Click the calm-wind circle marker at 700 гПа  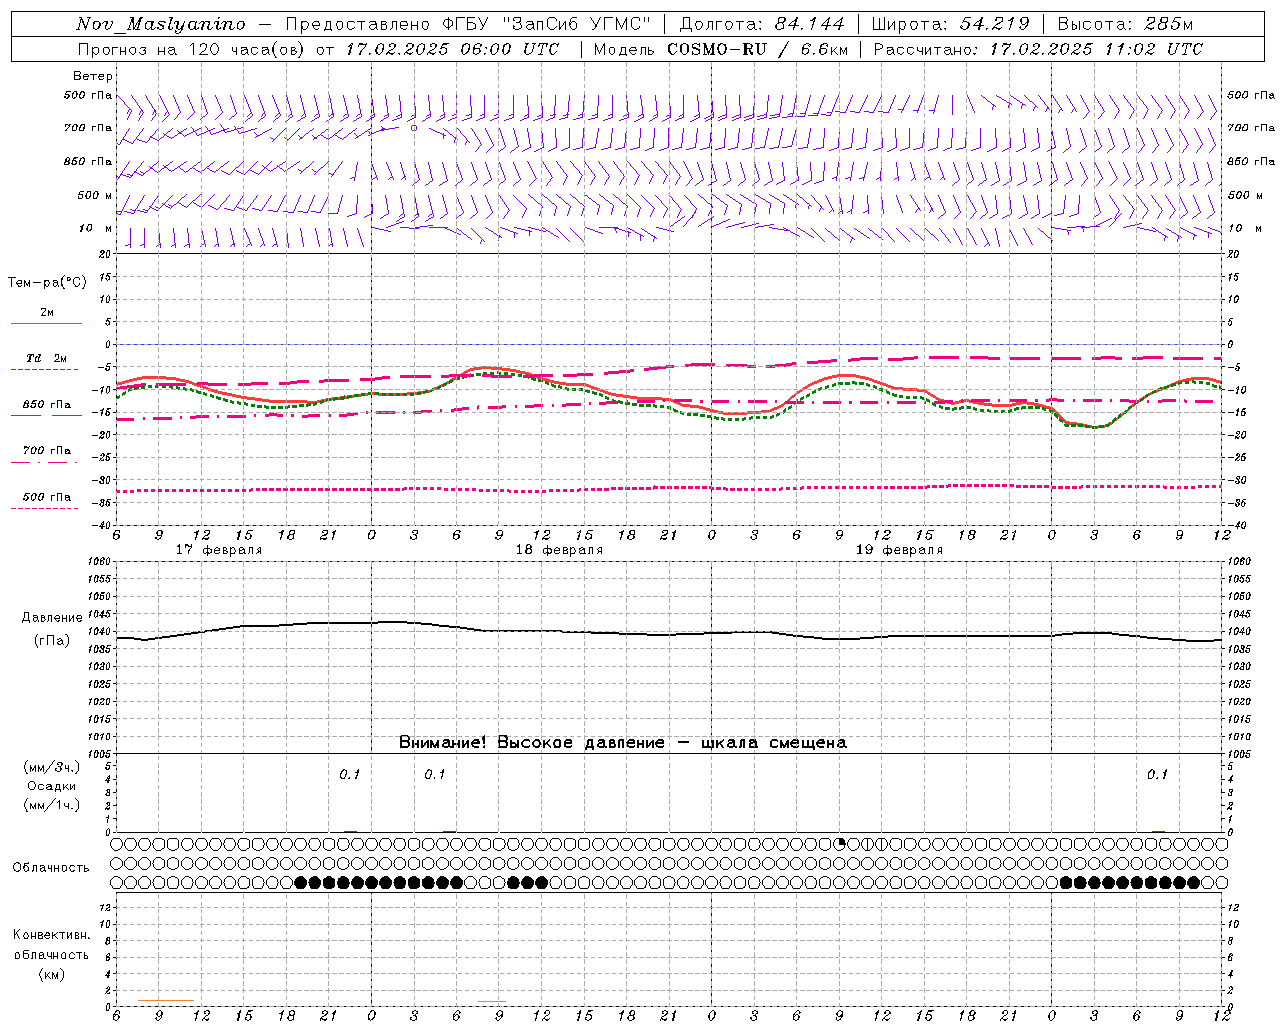pyautogui.click(x=413, y=128)
